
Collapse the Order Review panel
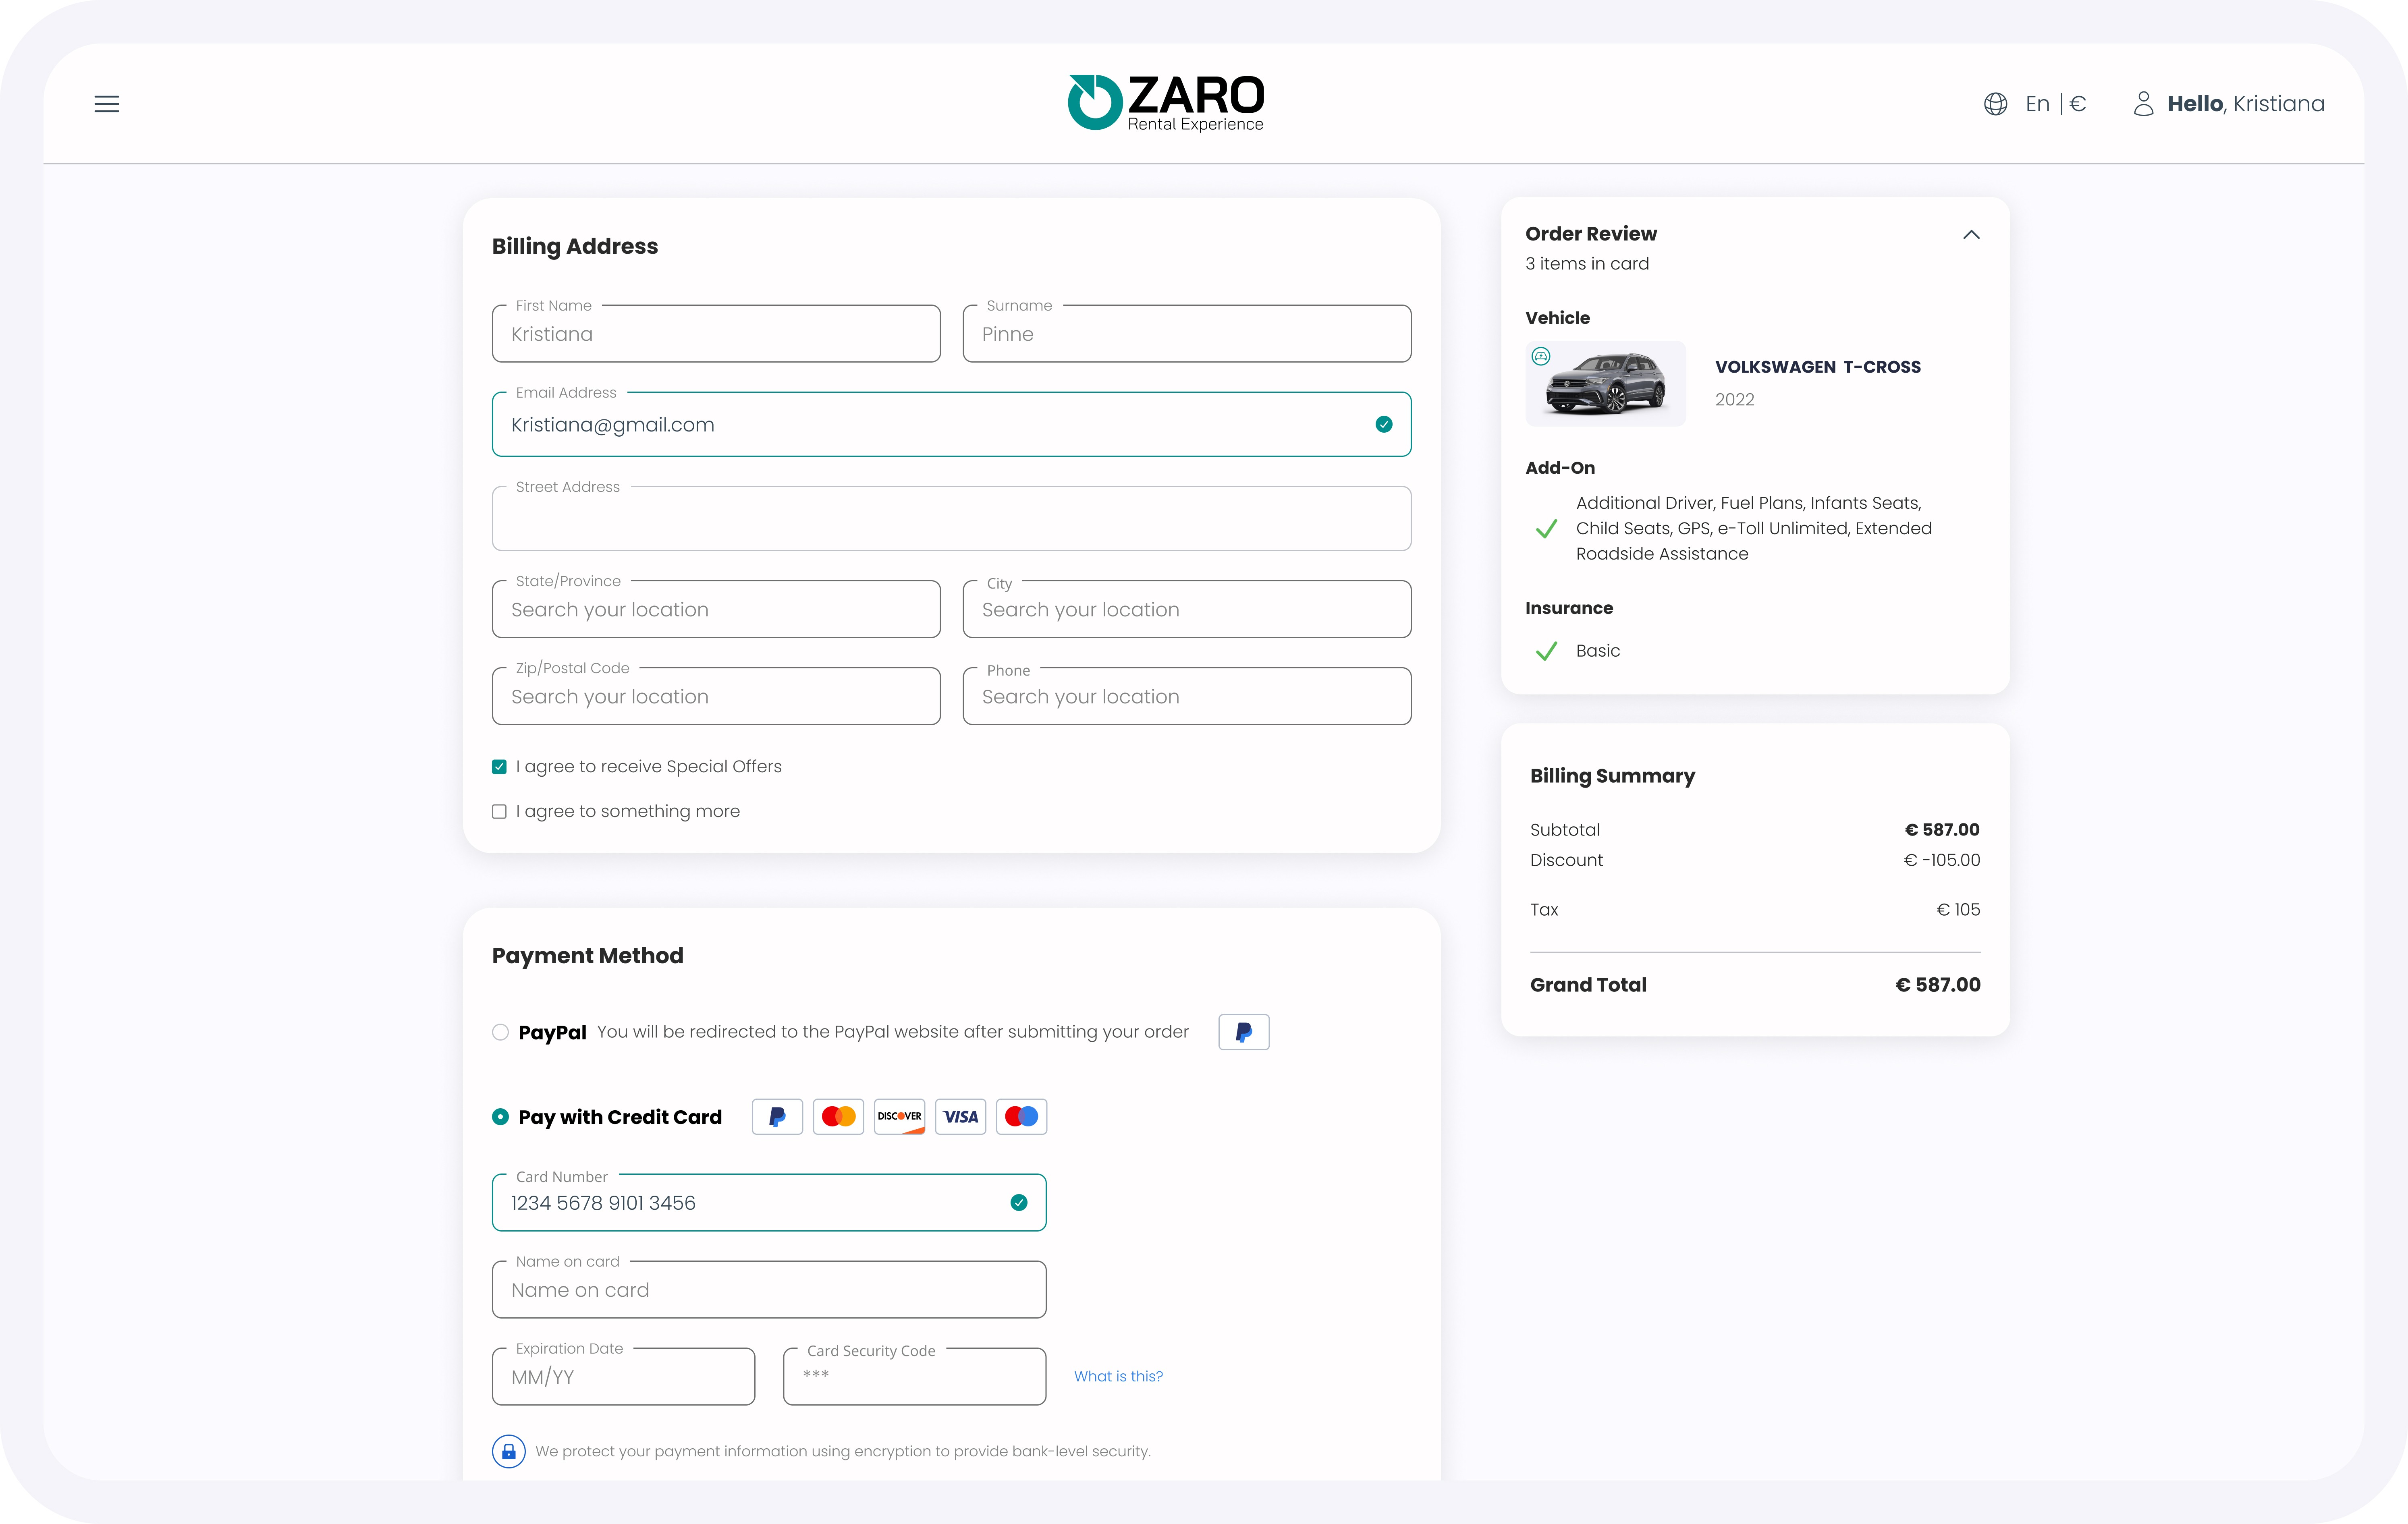pyautogui.click(x=1971, y=235)
